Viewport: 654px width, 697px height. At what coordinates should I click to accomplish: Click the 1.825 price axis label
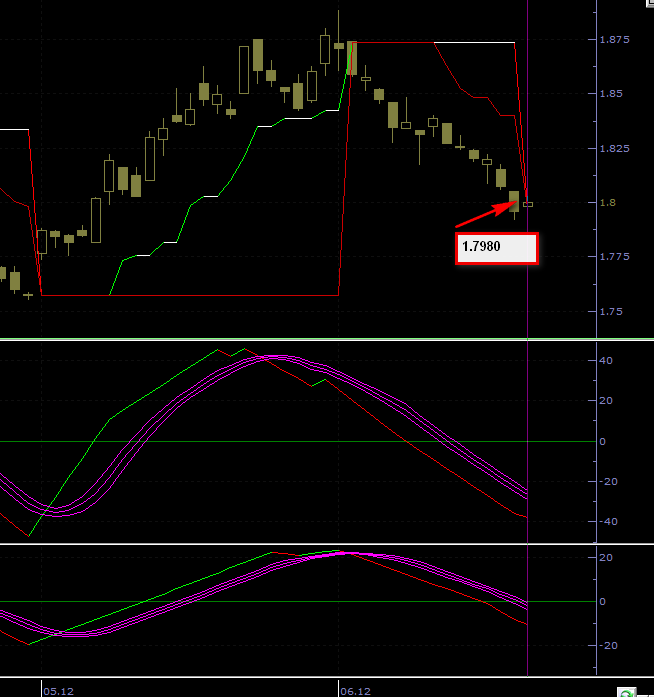pos(614,148)
